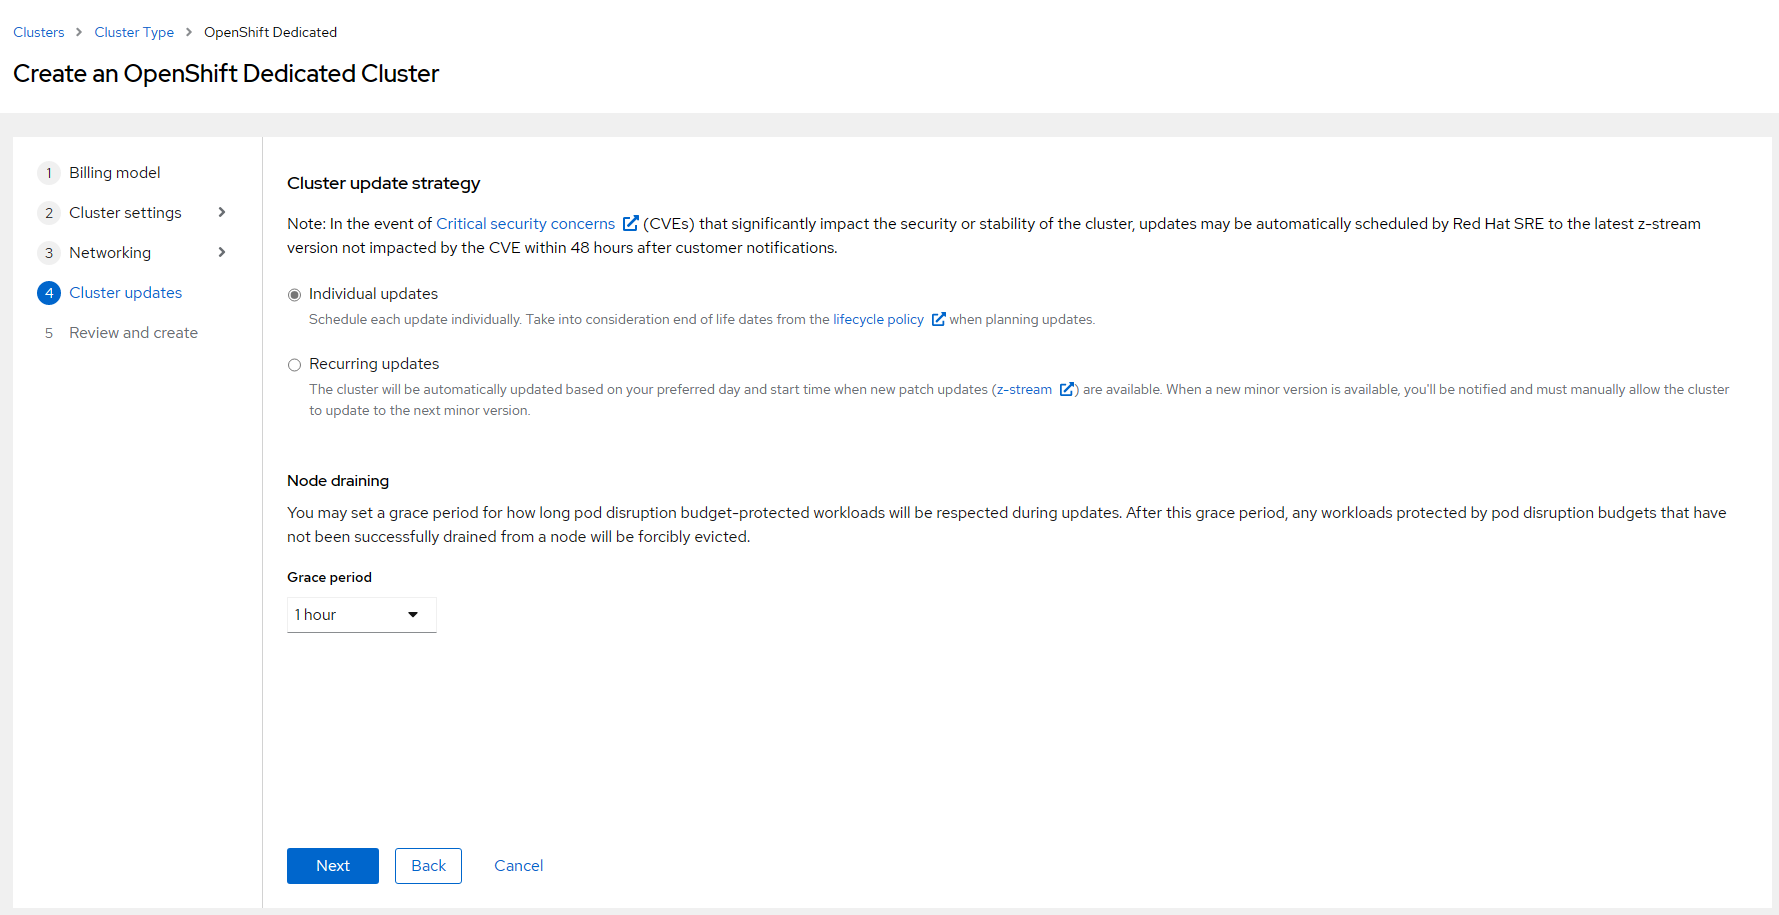Screen dimensions: 1779x915
Task: Click the Back button
Action: pyautogui.click(x=428, y=866)
